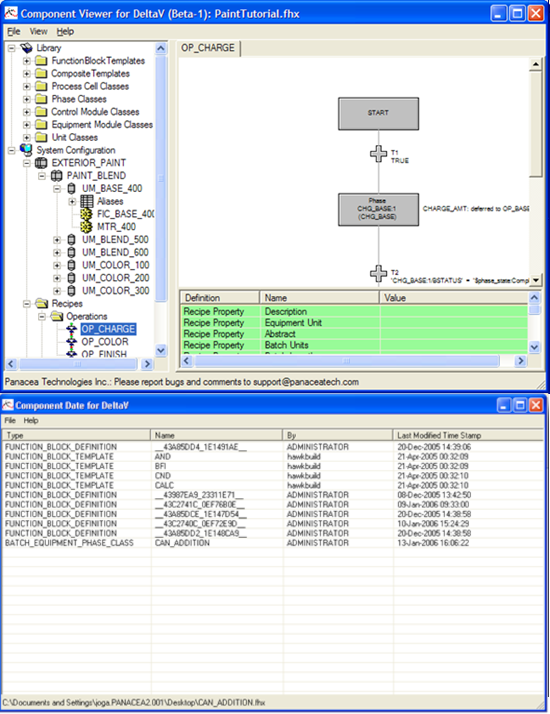Click the Process Cell Classes folder icon
The height and width of the screenshot is (714, 550).
pos(41,86)
